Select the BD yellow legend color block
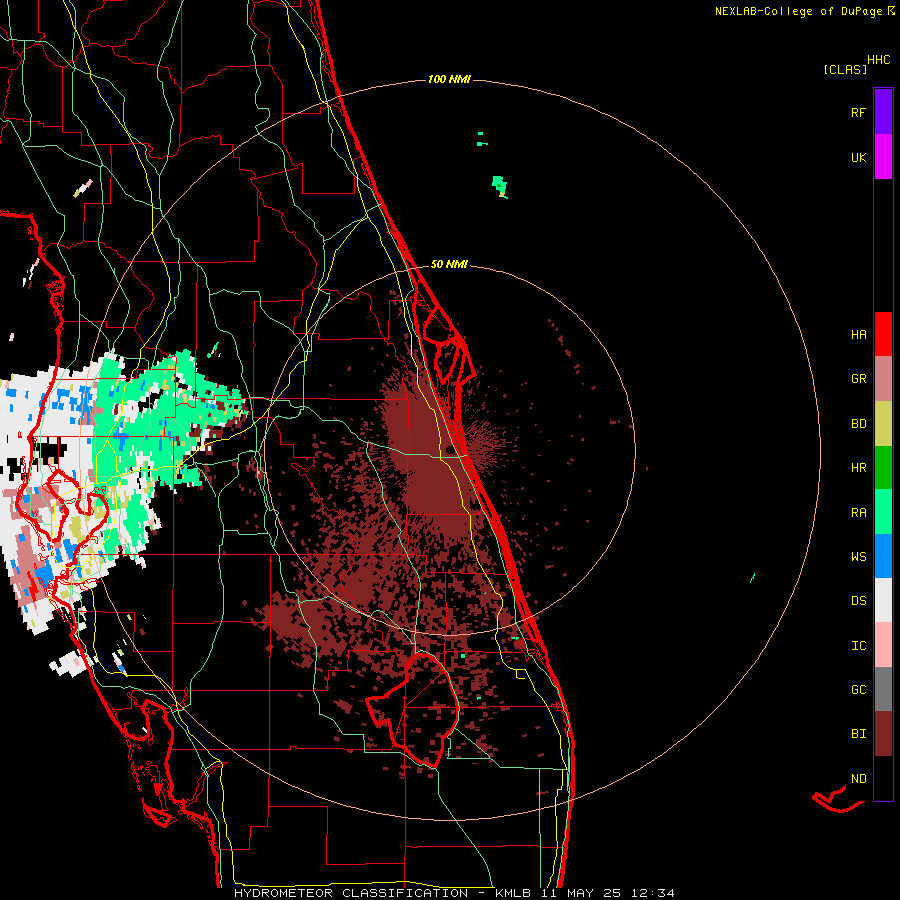 click(x=883, y=423)
